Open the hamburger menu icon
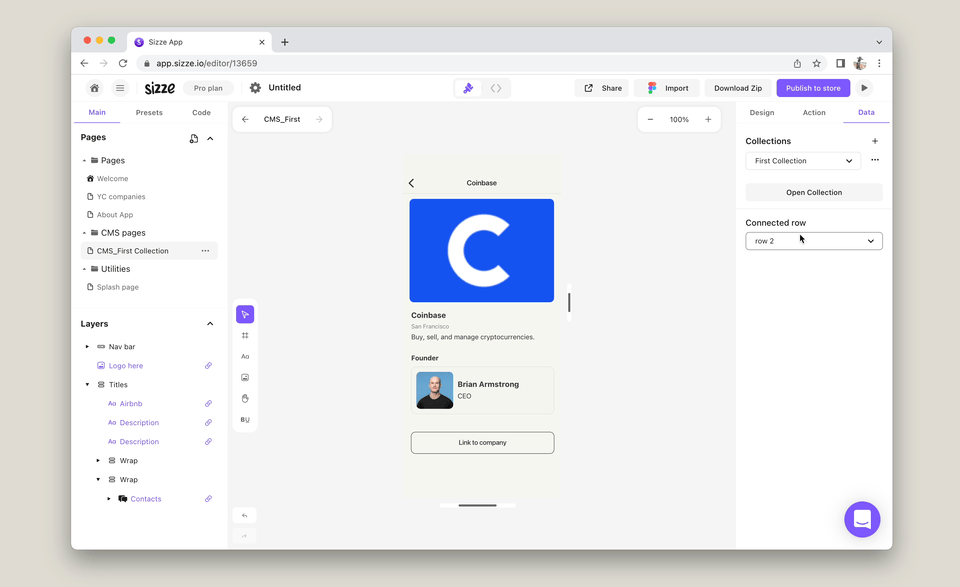The height and width of the screenshot is (587, 960). [x=120, y=88]
